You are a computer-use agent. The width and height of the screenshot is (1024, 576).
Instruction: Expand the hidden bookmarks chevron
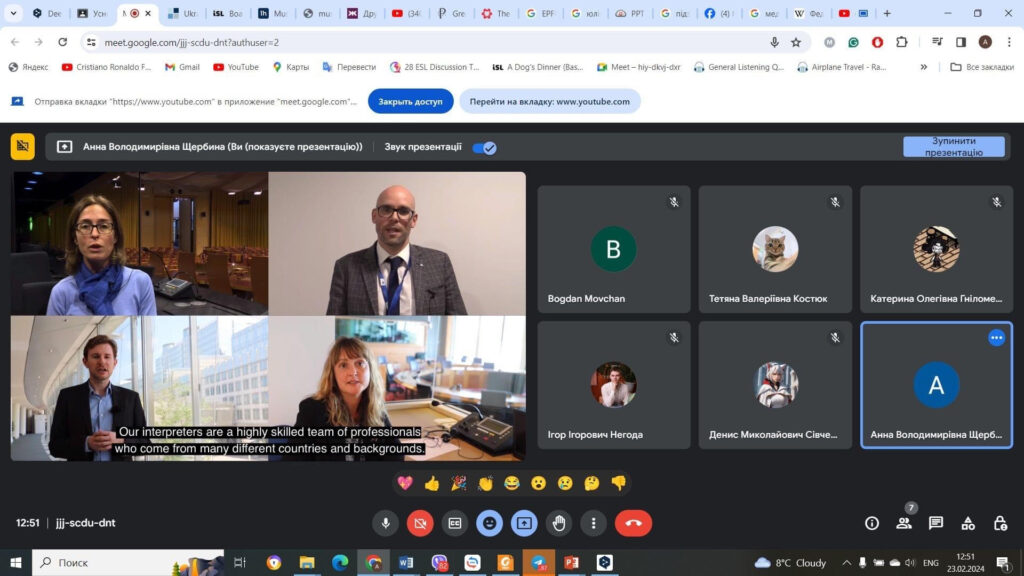point(923,67)
